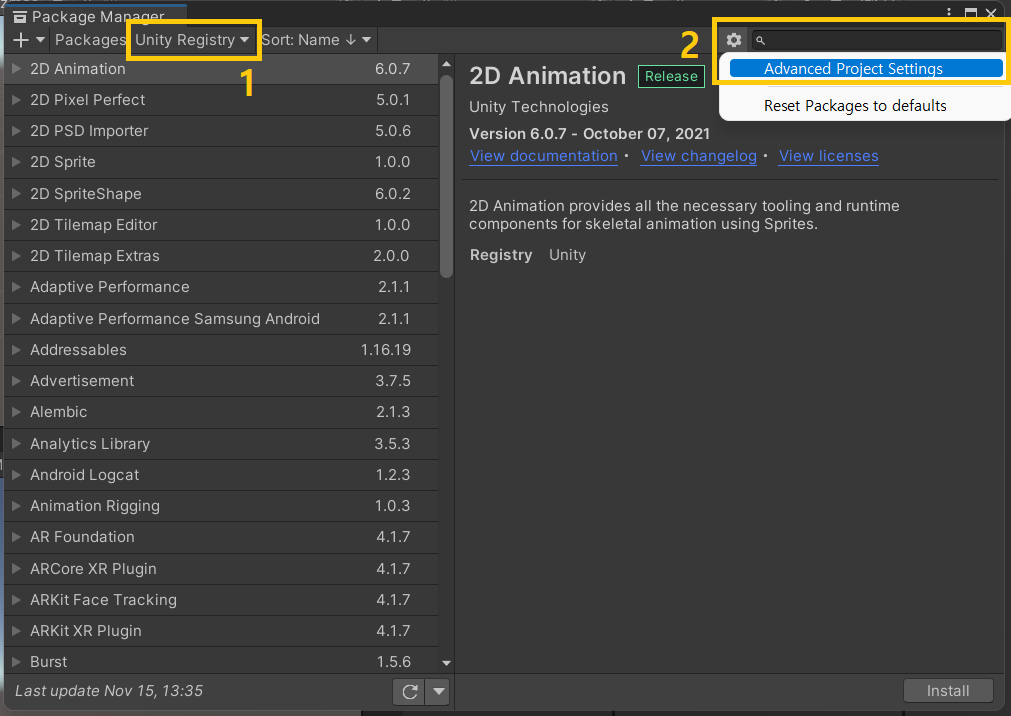Expand the 2D SpriteShape package

[16, 194]
